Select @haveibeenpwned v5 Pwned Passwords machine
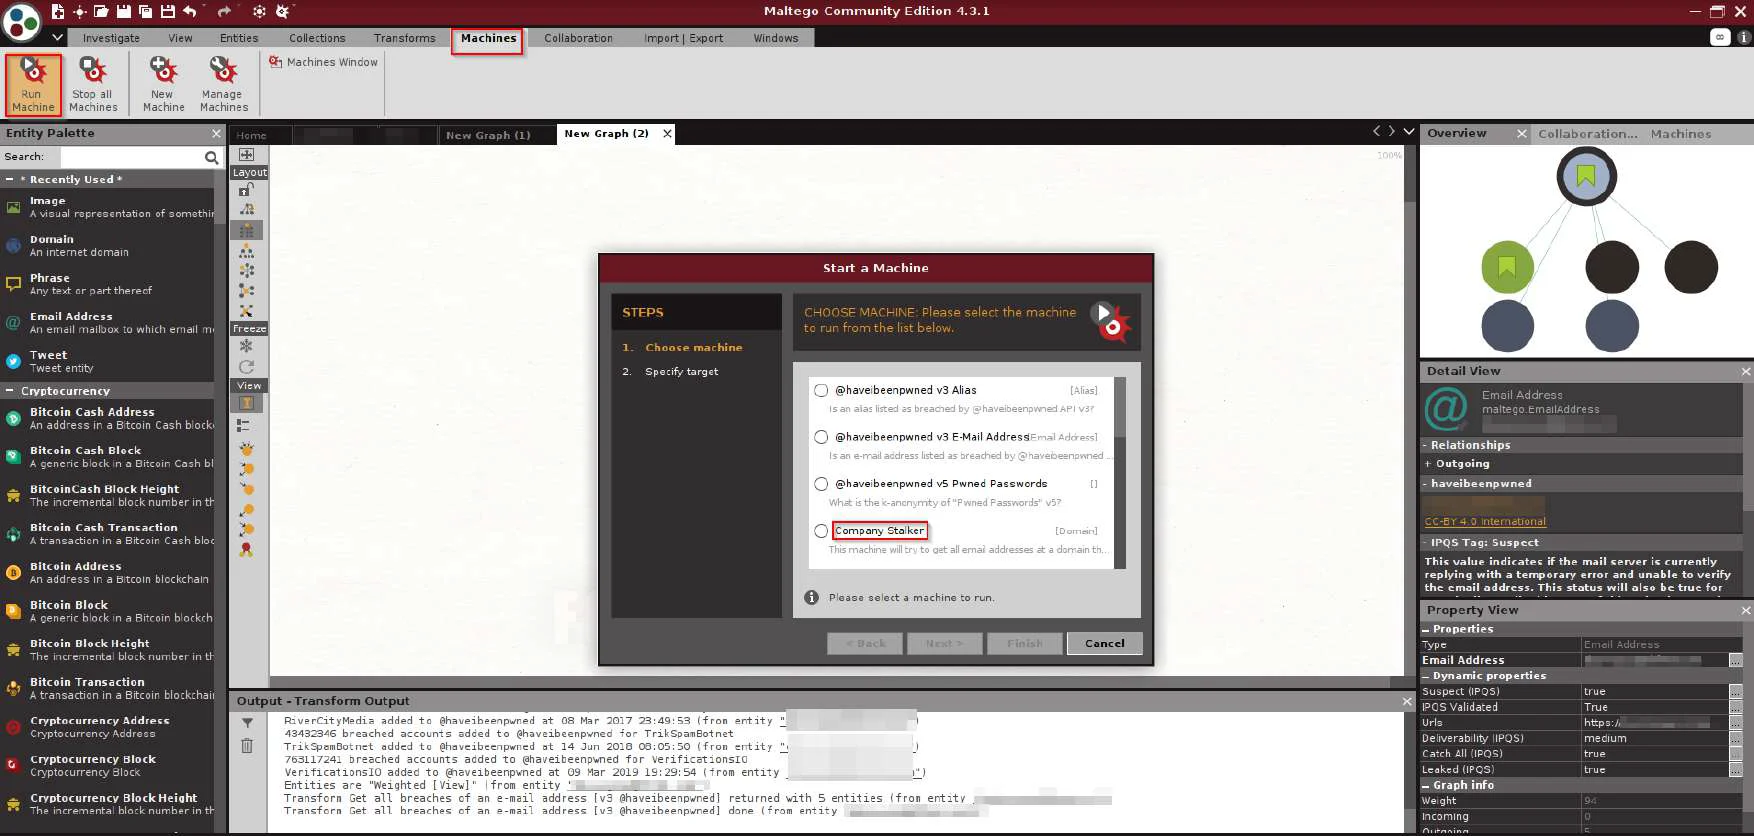Viewport: 1754px width, 836px height. point(821,484)
